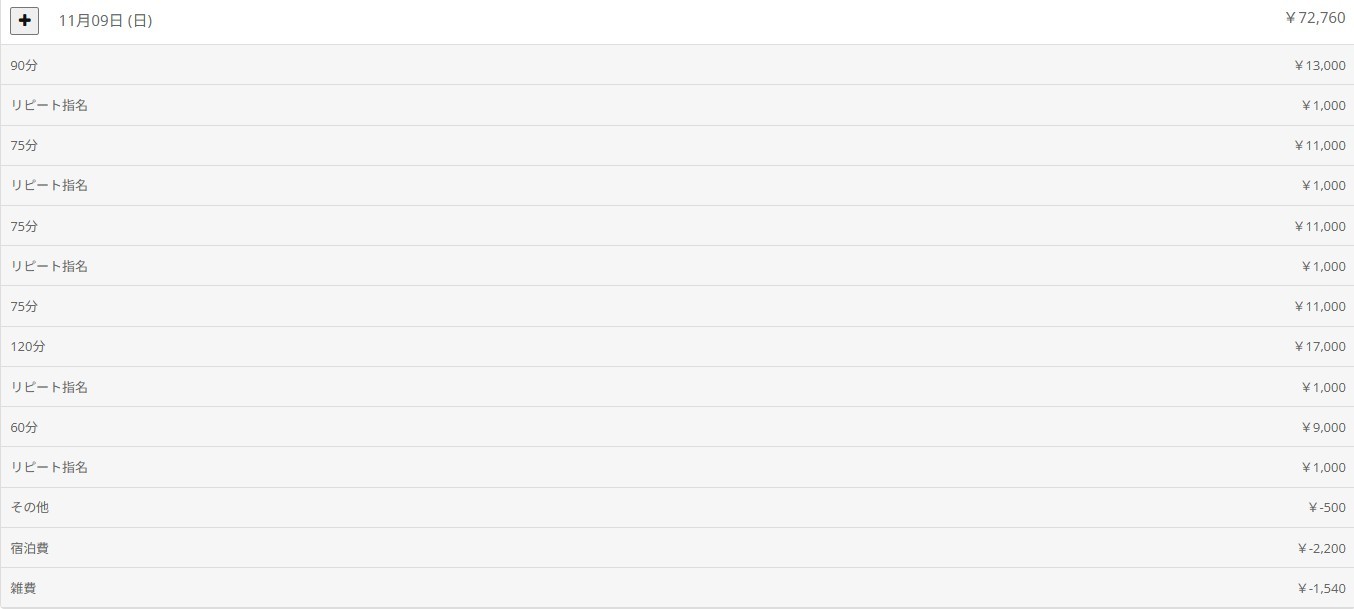Click the ¥17,000 amount
The image size is (1354, 609).
point(1319,346)
